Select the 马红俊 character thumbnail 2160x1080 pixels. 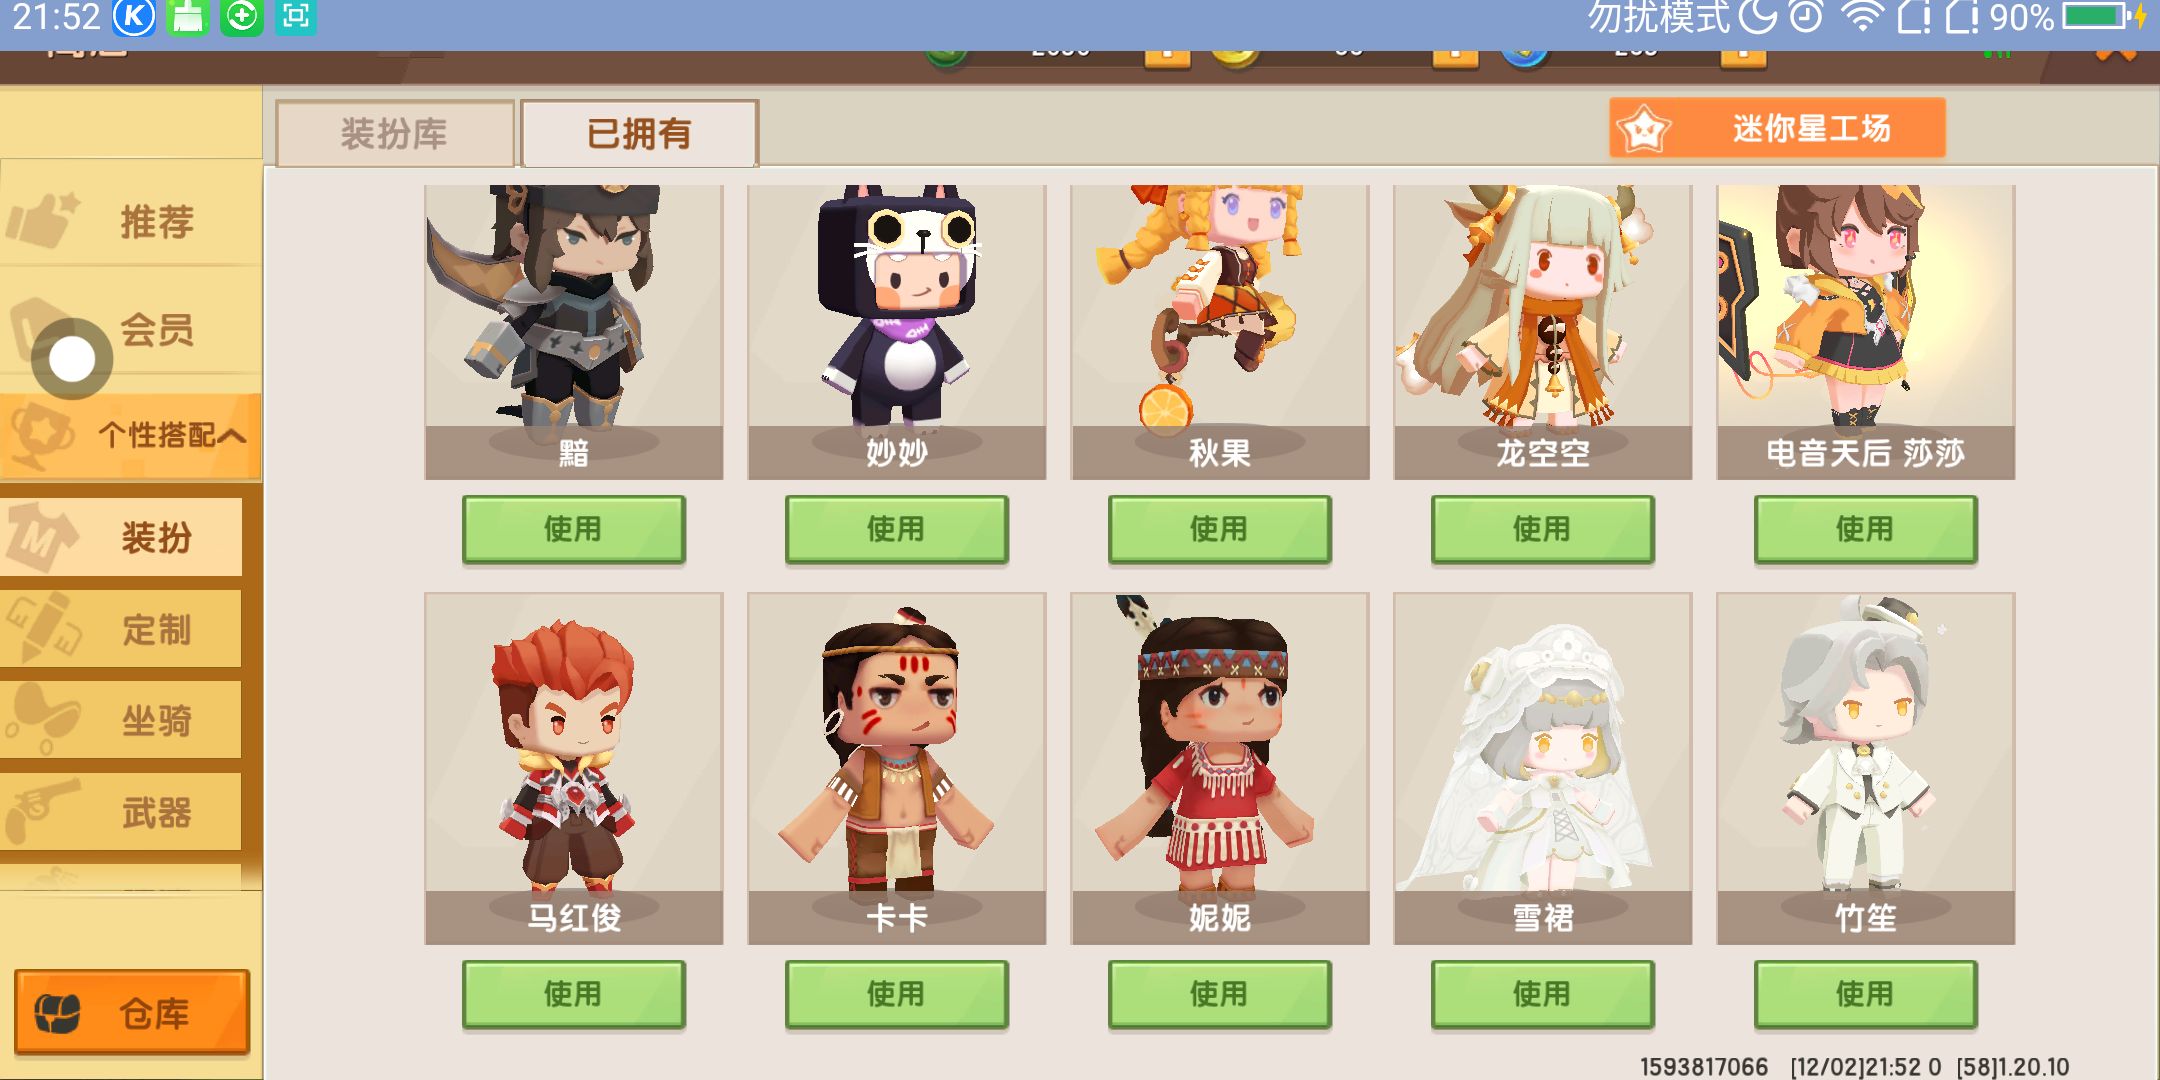(x=573, y=768)
